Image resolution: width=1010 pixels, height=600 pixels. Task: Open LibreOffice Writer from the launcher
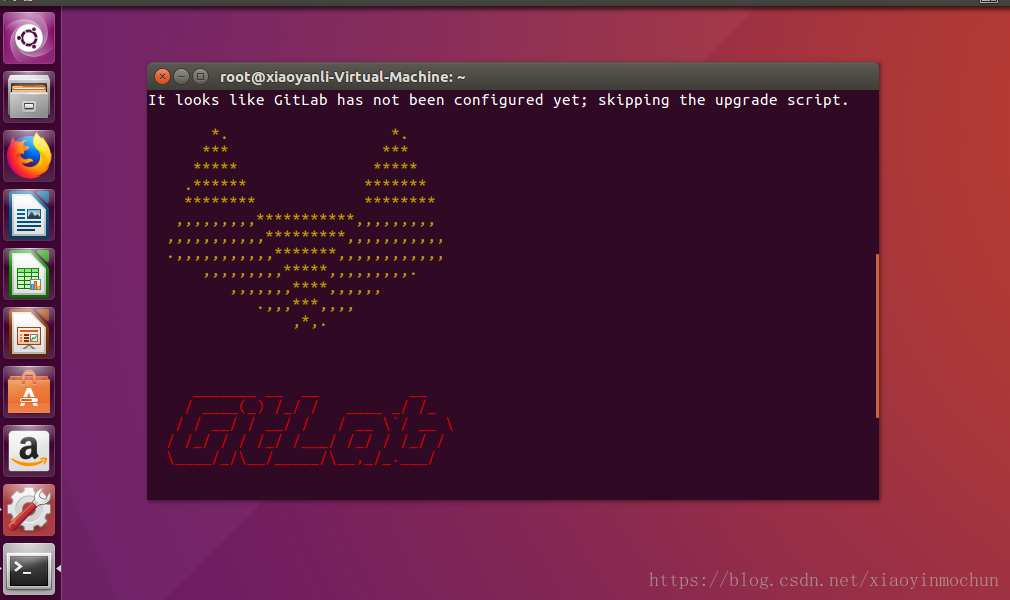pos(29,215)
